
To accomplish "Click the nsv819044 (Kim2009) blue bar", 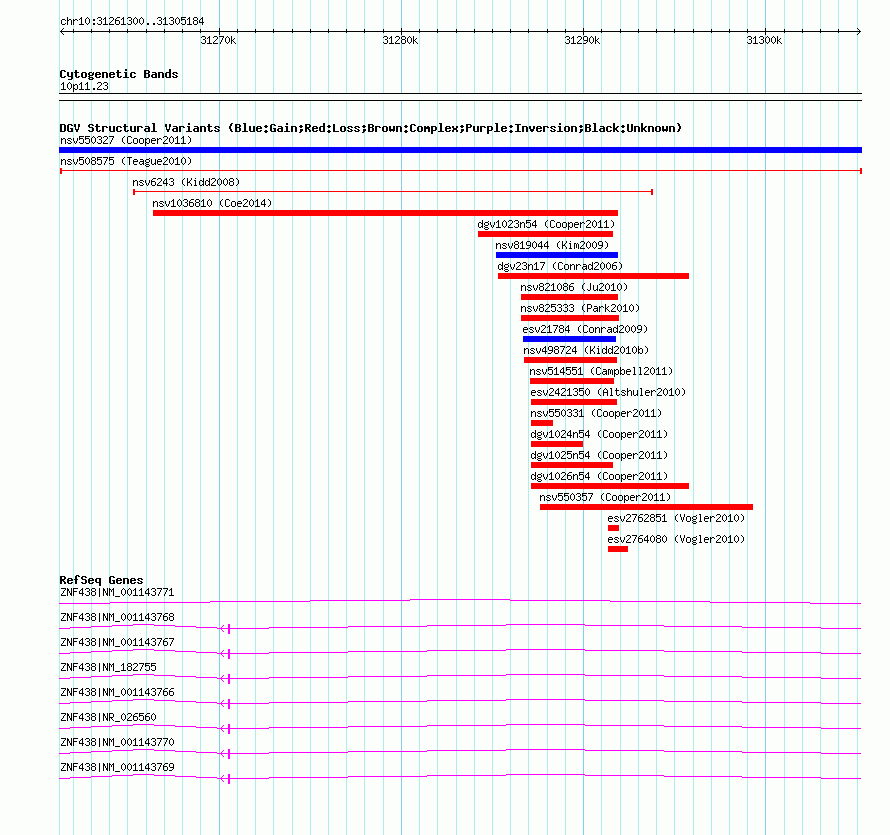I will (557, 255).
